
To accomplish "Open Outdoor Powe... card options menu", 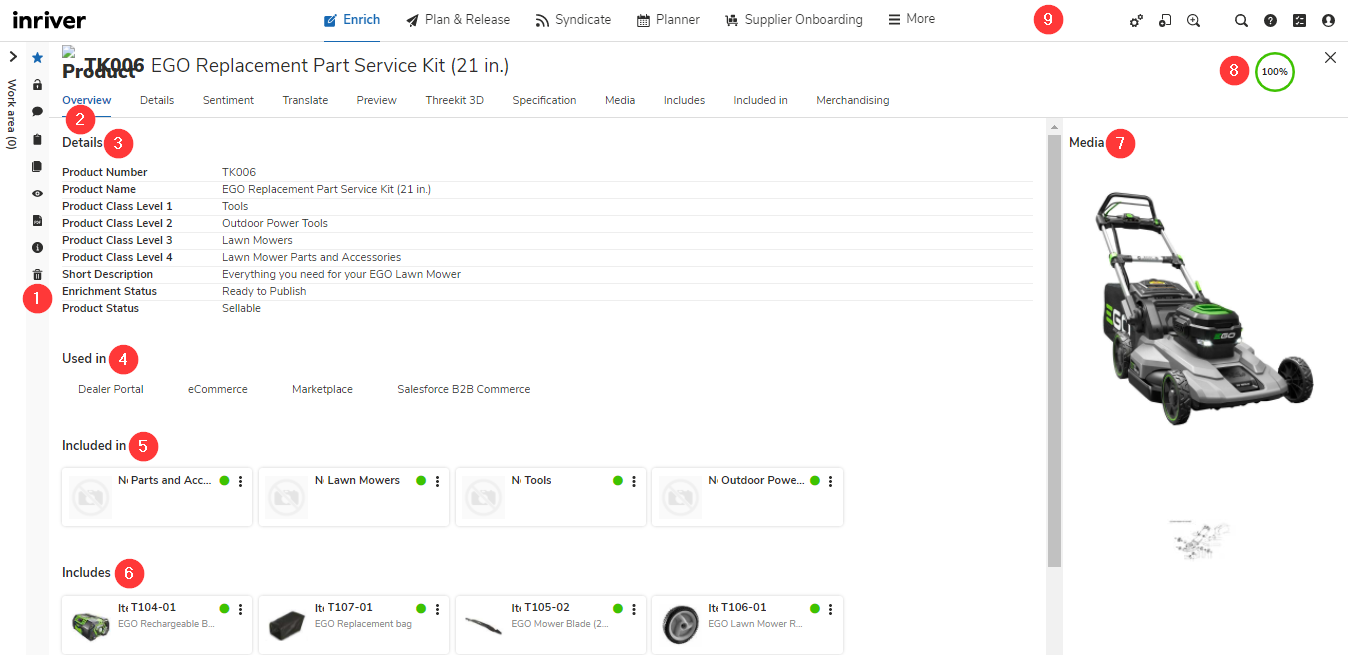I will (830, 481).
